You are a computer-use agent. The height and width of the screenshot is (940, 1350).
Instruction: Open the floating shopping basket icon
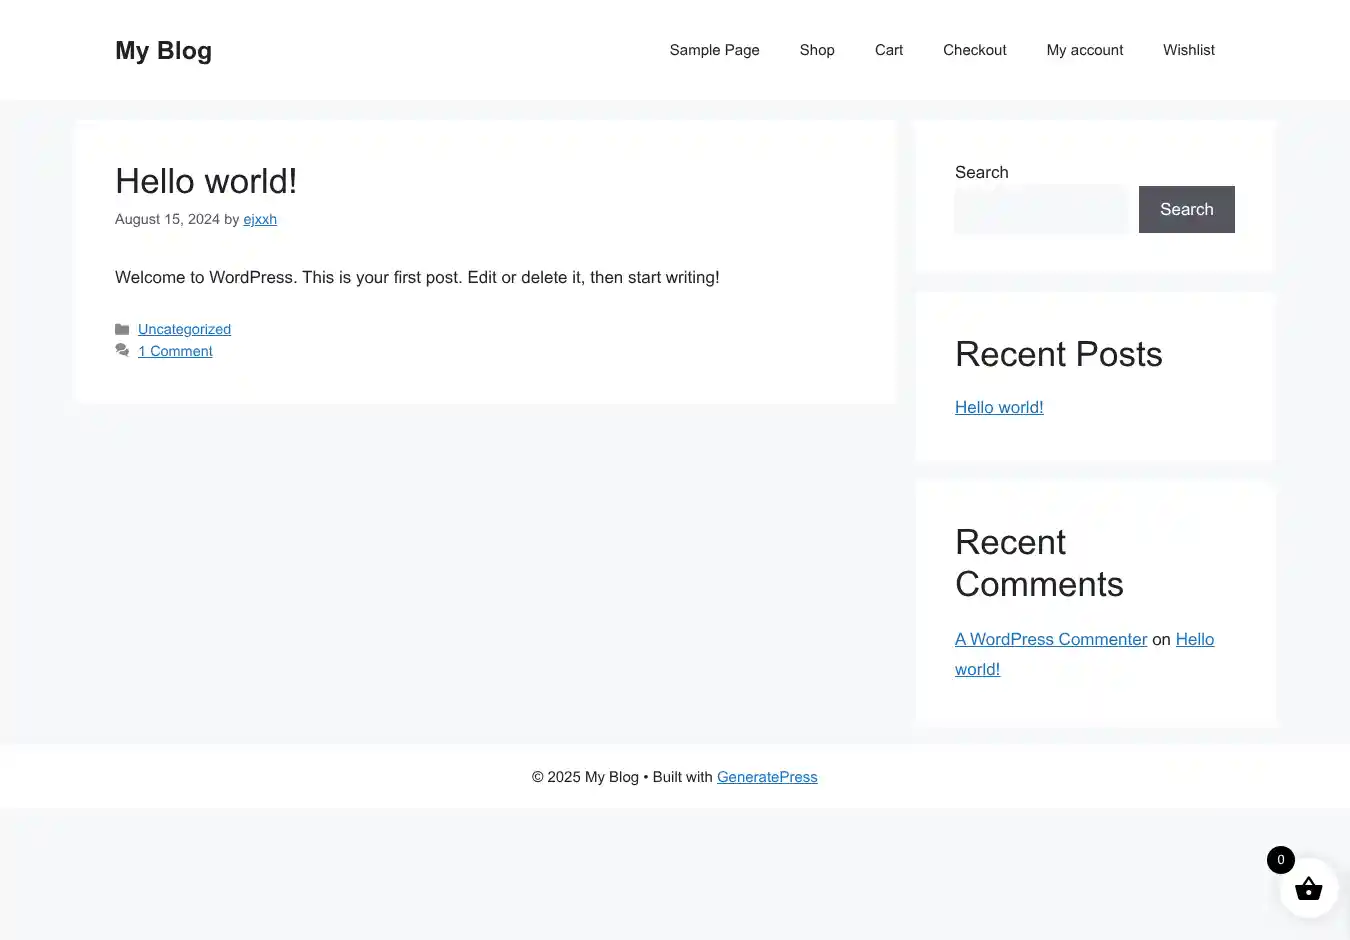(x=1308, y=889)
